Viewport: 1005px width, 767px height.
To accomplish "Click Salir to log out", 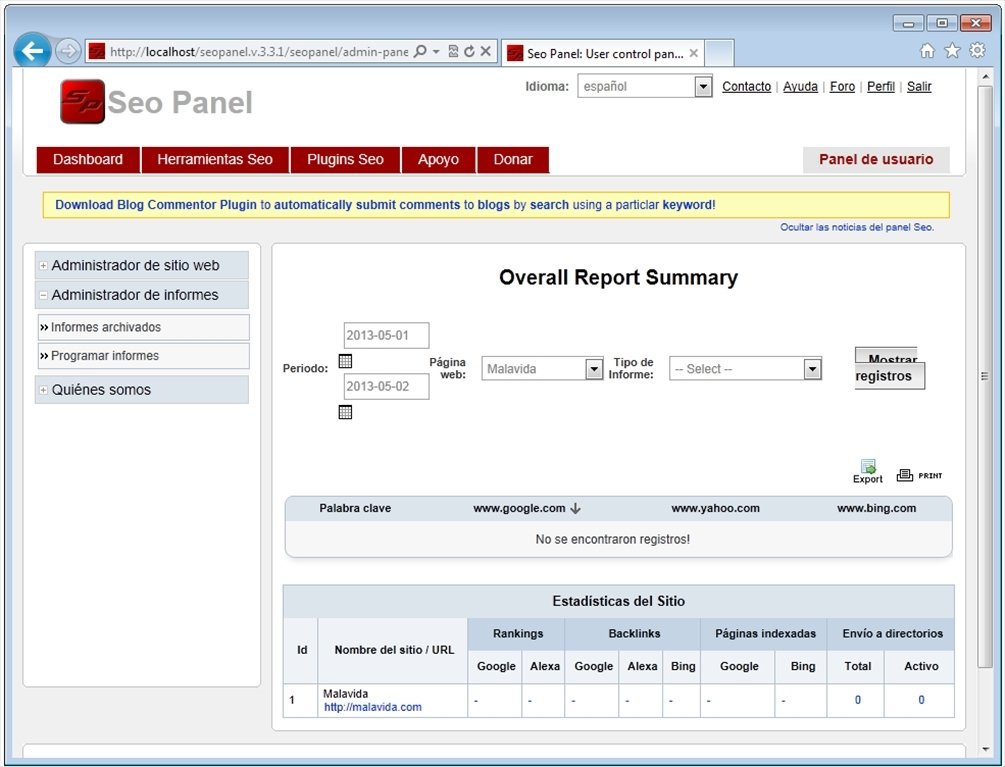I will click(918, 87).
